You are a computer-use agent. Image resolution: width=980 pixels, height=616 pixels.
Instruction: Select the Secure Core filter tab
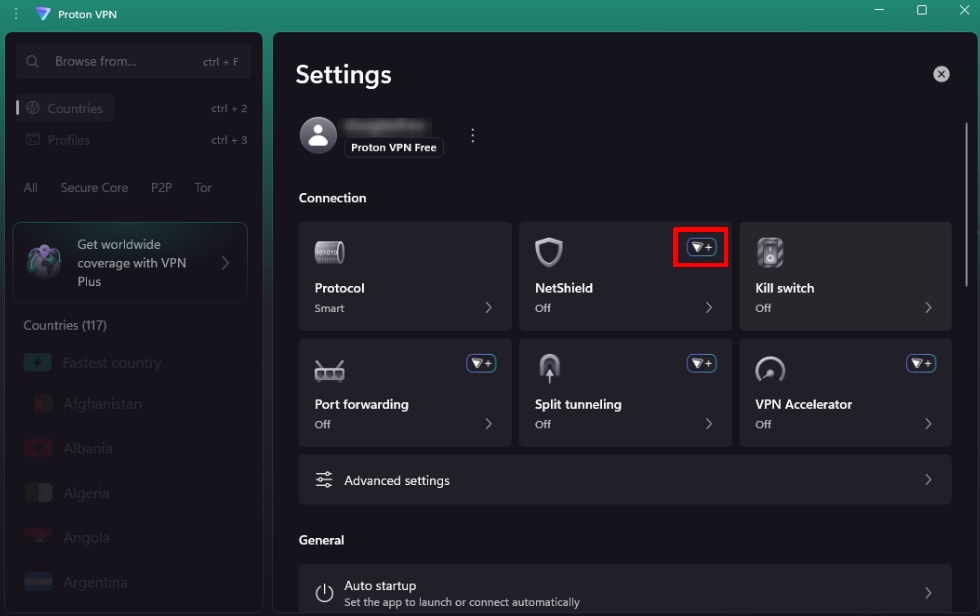(94, 187)
